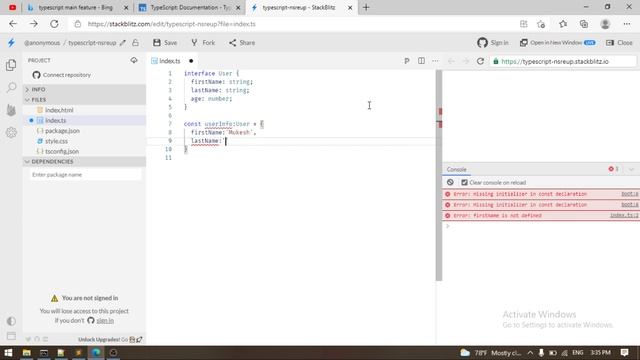Screen dimensions: 640x360
Task: Click Microsoft Edge taskbar icon
Action: tap(96, 352)
